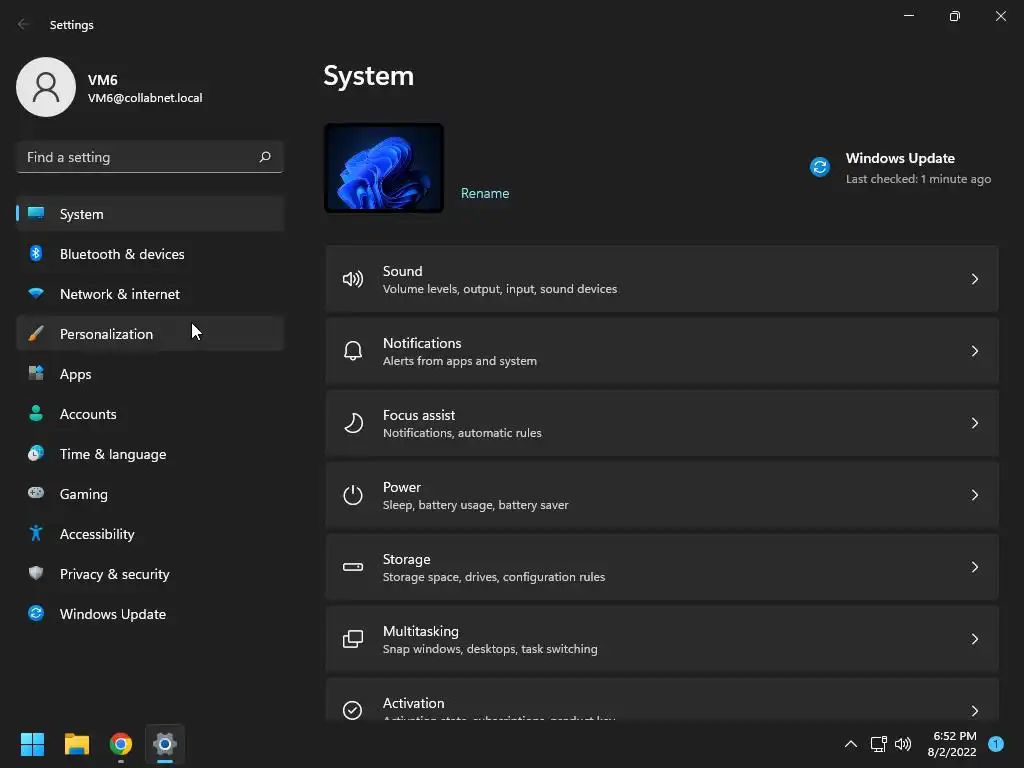Show hidden system tray icons
Screen dimensions: 1024x768
point(850,744)
